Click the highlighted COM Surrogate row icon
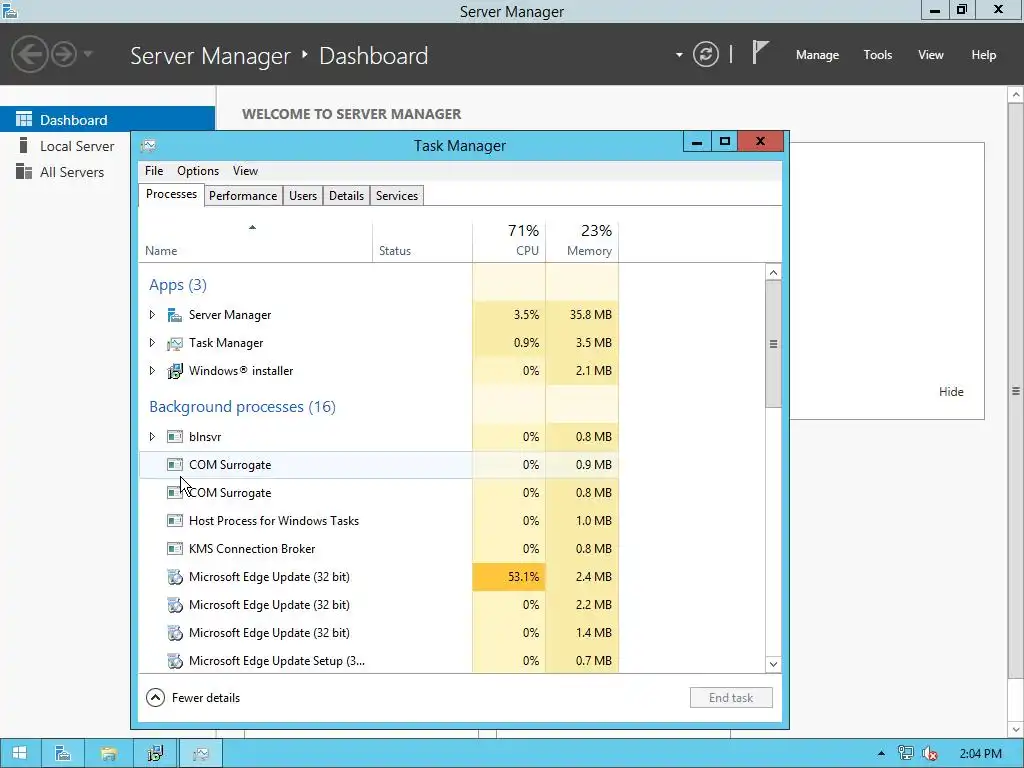 point(174,465)
